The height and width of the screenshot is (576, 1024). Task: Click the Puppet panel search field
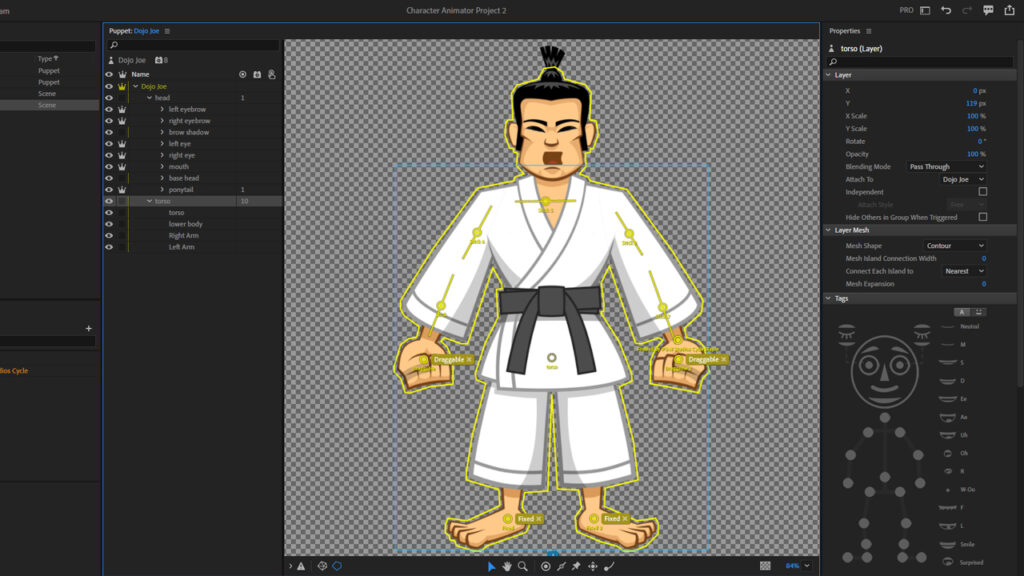pyautogui.click(x=195, y=45)
